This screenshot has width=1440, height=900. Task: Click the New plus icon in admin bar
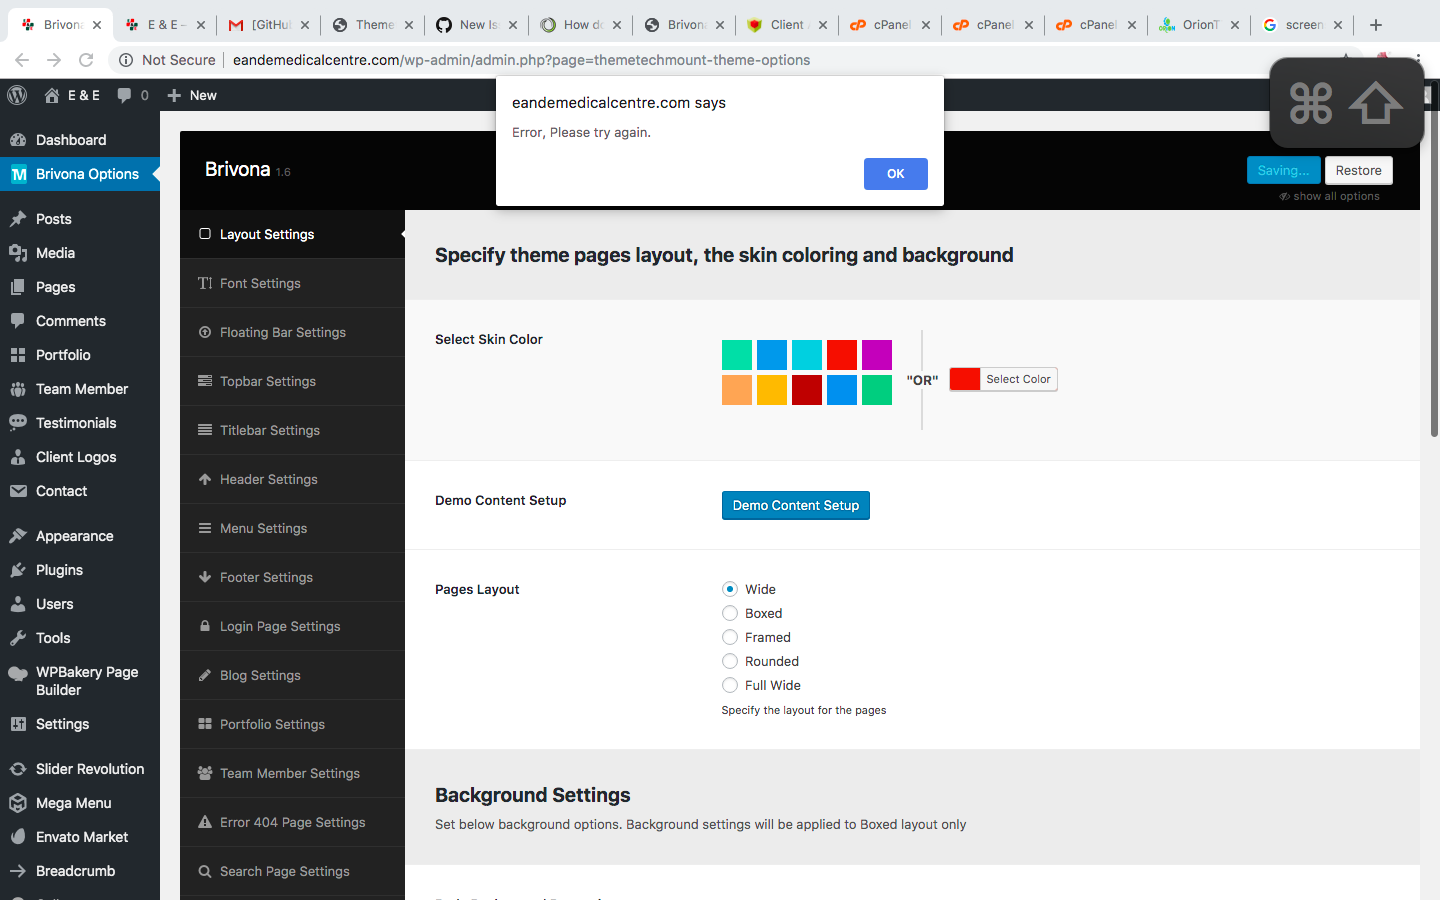pos(174,95)
